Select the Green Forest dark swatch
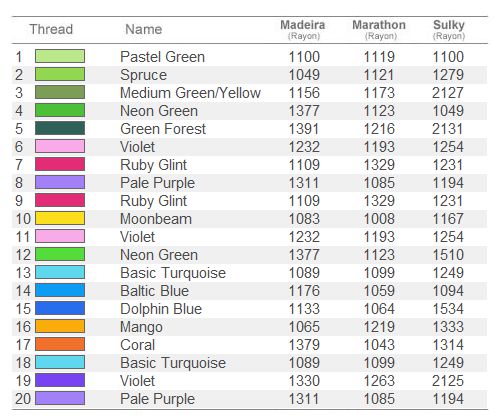The image size is (500, 420). click(x=60, y=128)
